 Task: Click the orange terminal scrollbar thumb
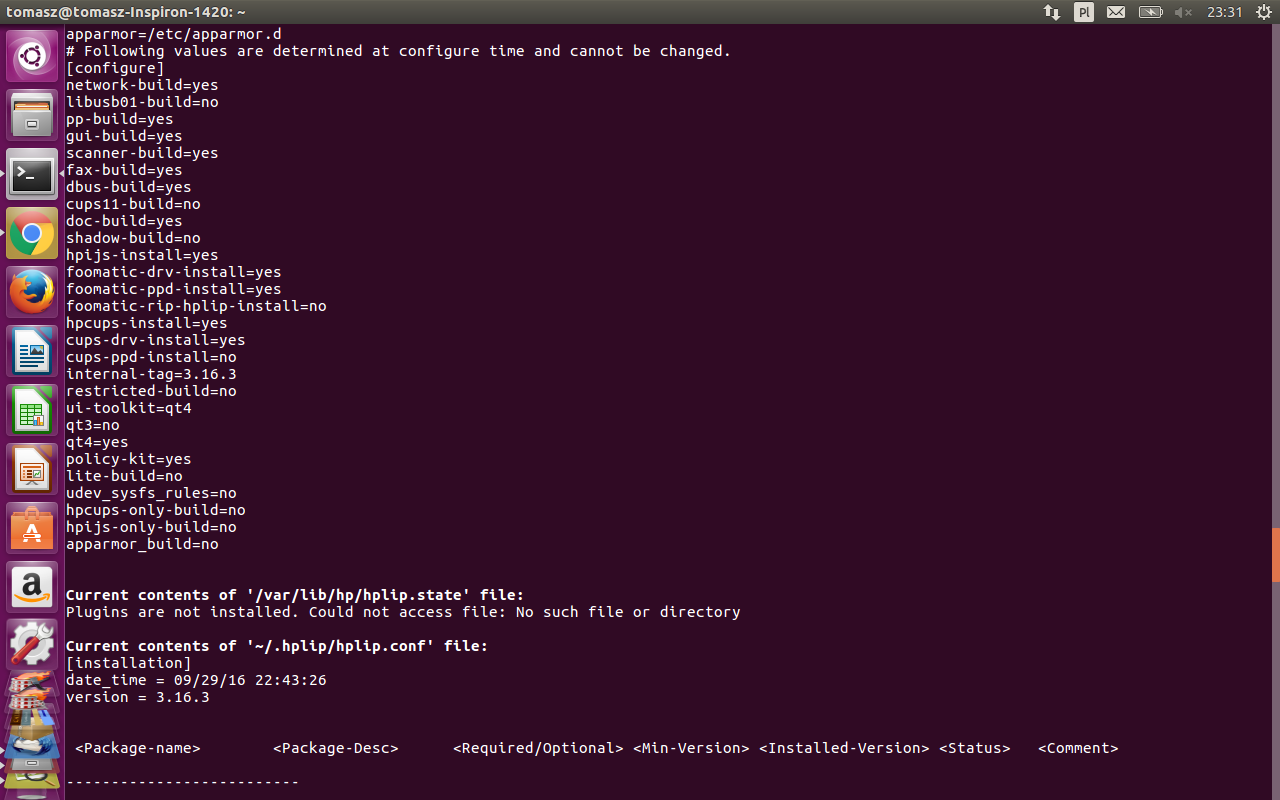[x=1276, y=554]
